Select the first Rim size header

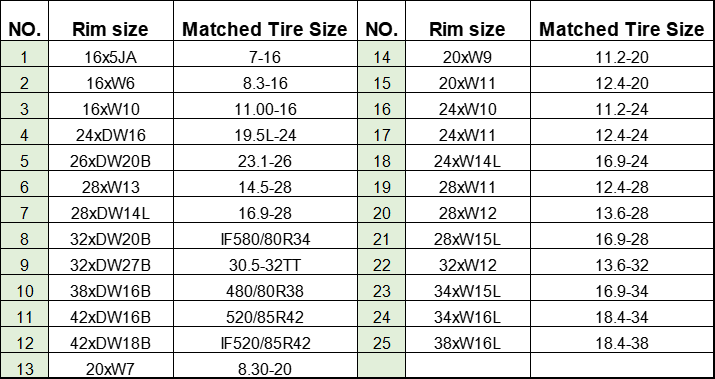coord(111,21)
